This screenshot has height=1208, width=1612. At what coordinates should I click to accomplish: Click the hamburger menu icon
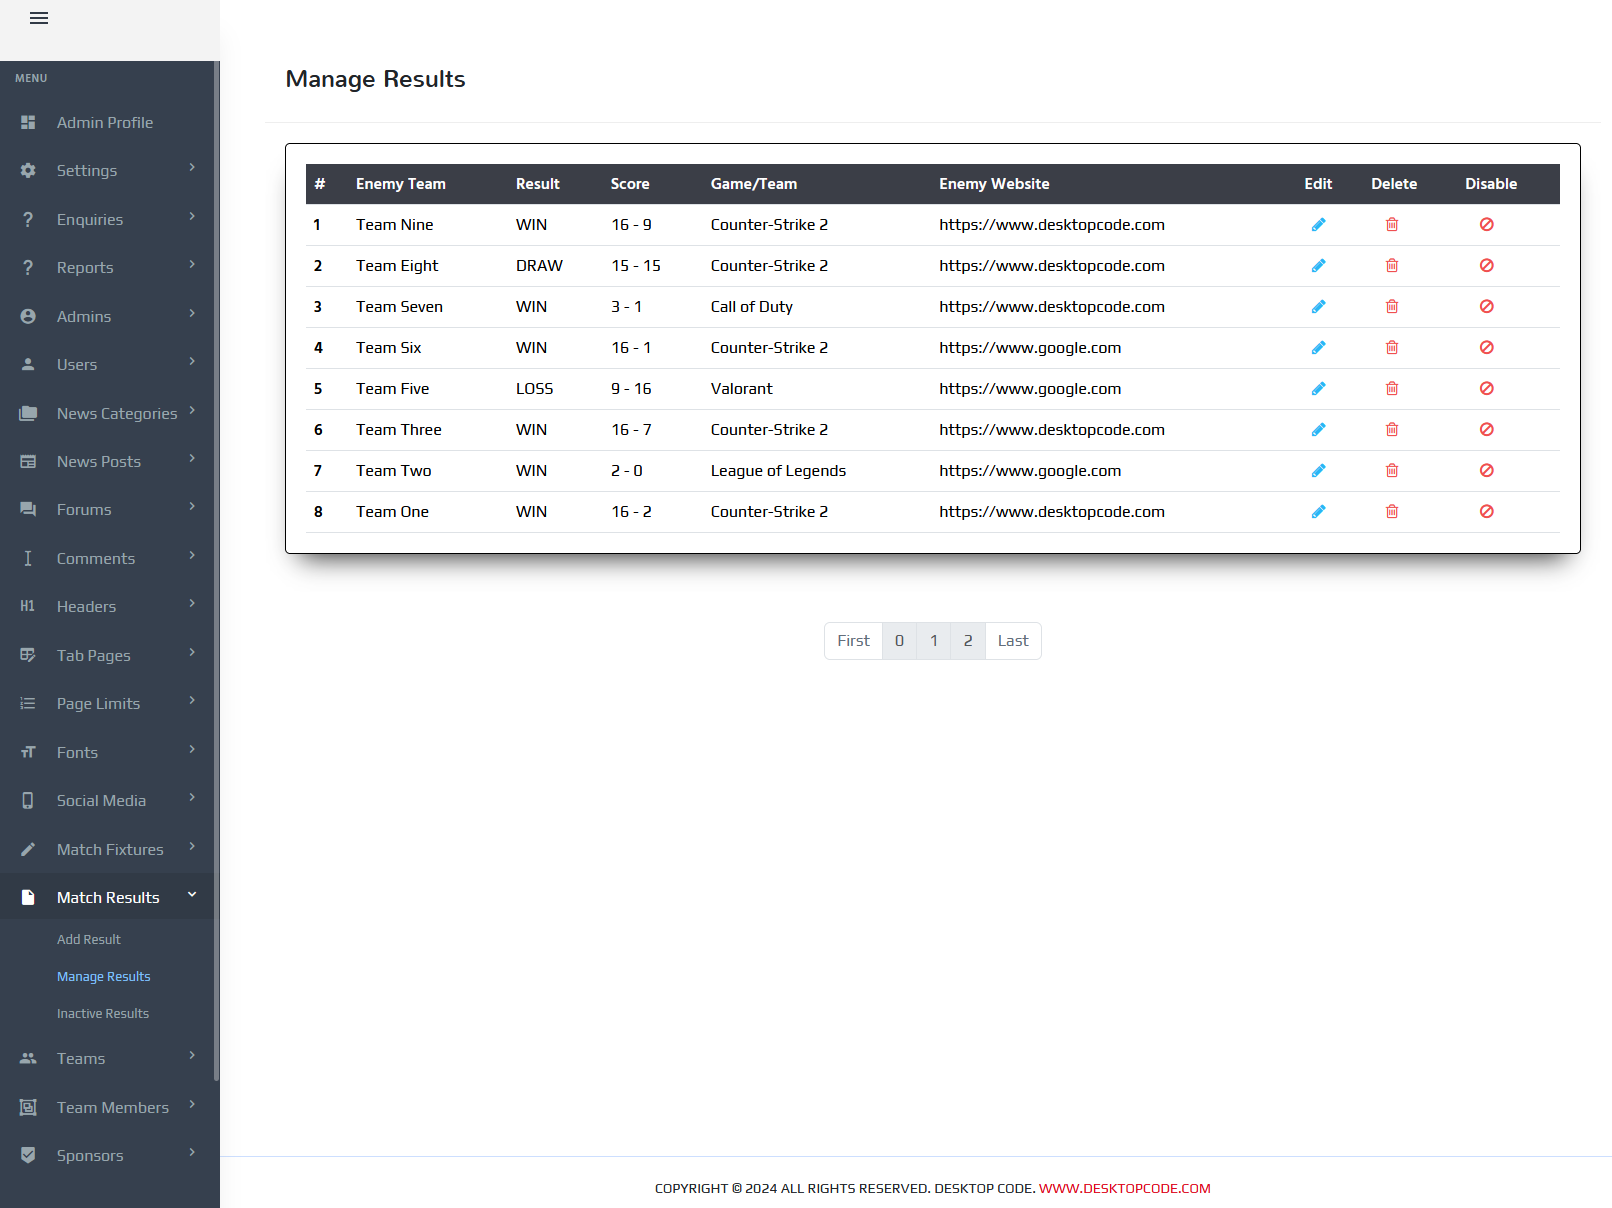tap(39, 18)
